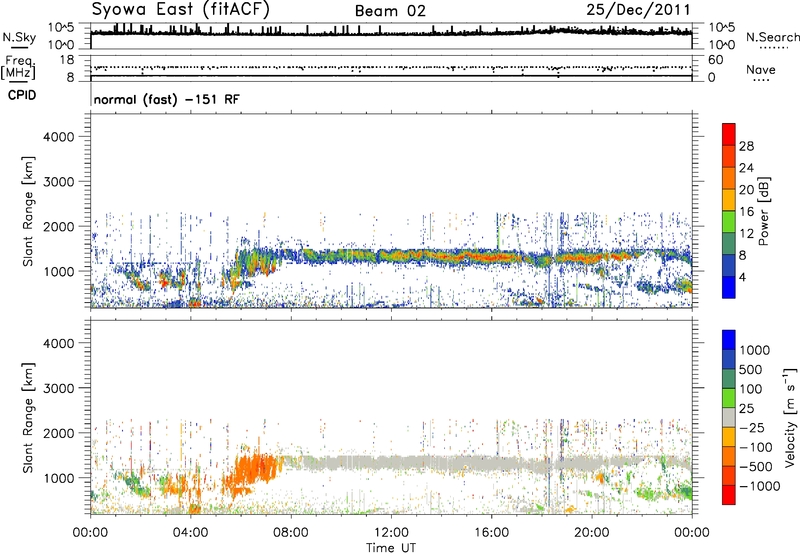Click the '28' Power colorbar tick
Screen dimensions: 800x554
click(x=746, y=146)
